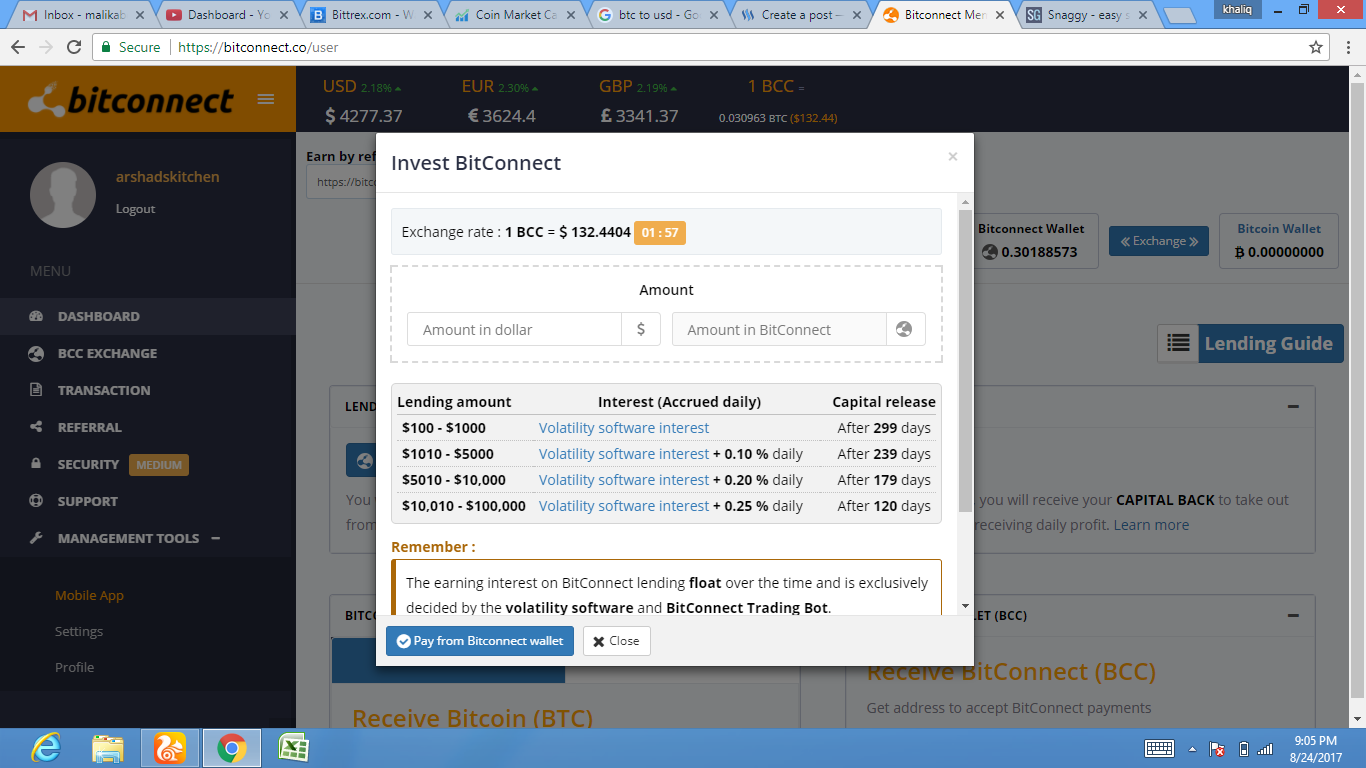The height and width of the screenshot is (768, 1366).
Task: Click the lock icon next to Security
Action: pyautogui.click(x=37, y=464)
